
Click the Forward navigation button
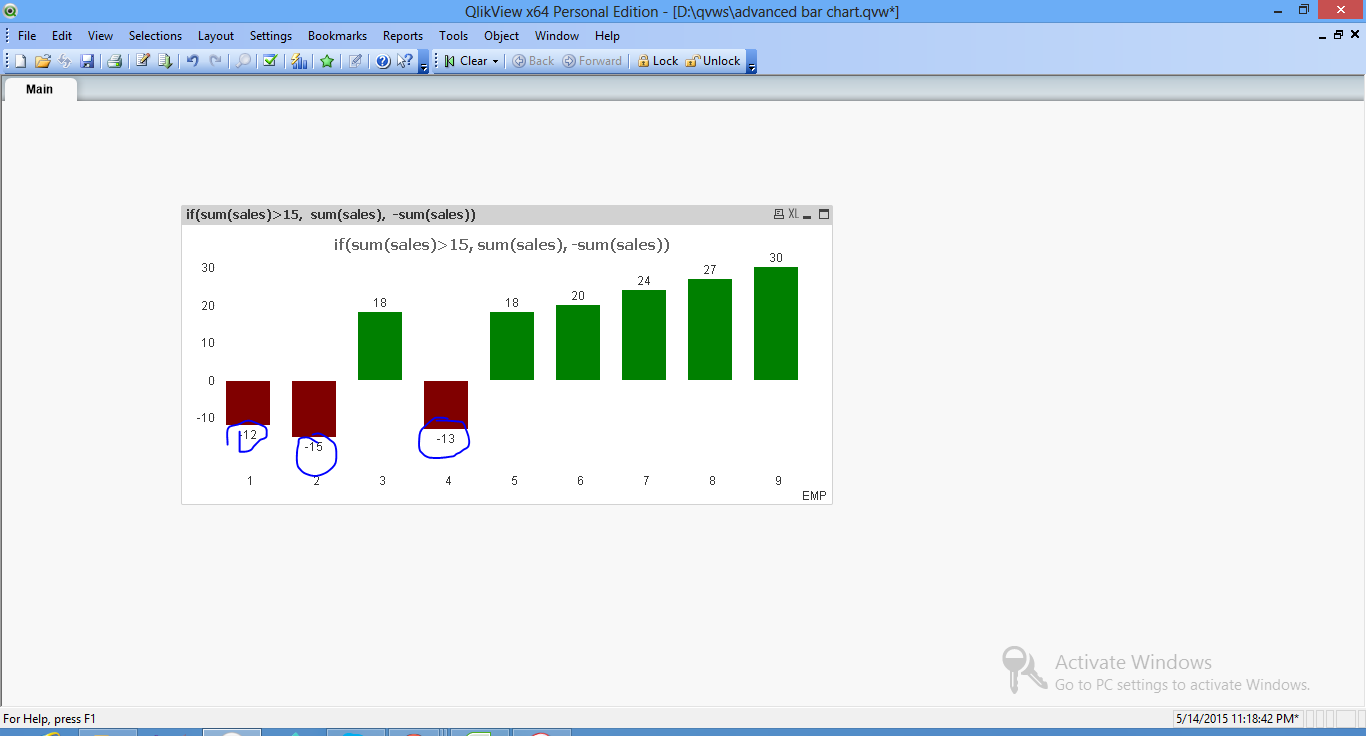tap(592, 61)
